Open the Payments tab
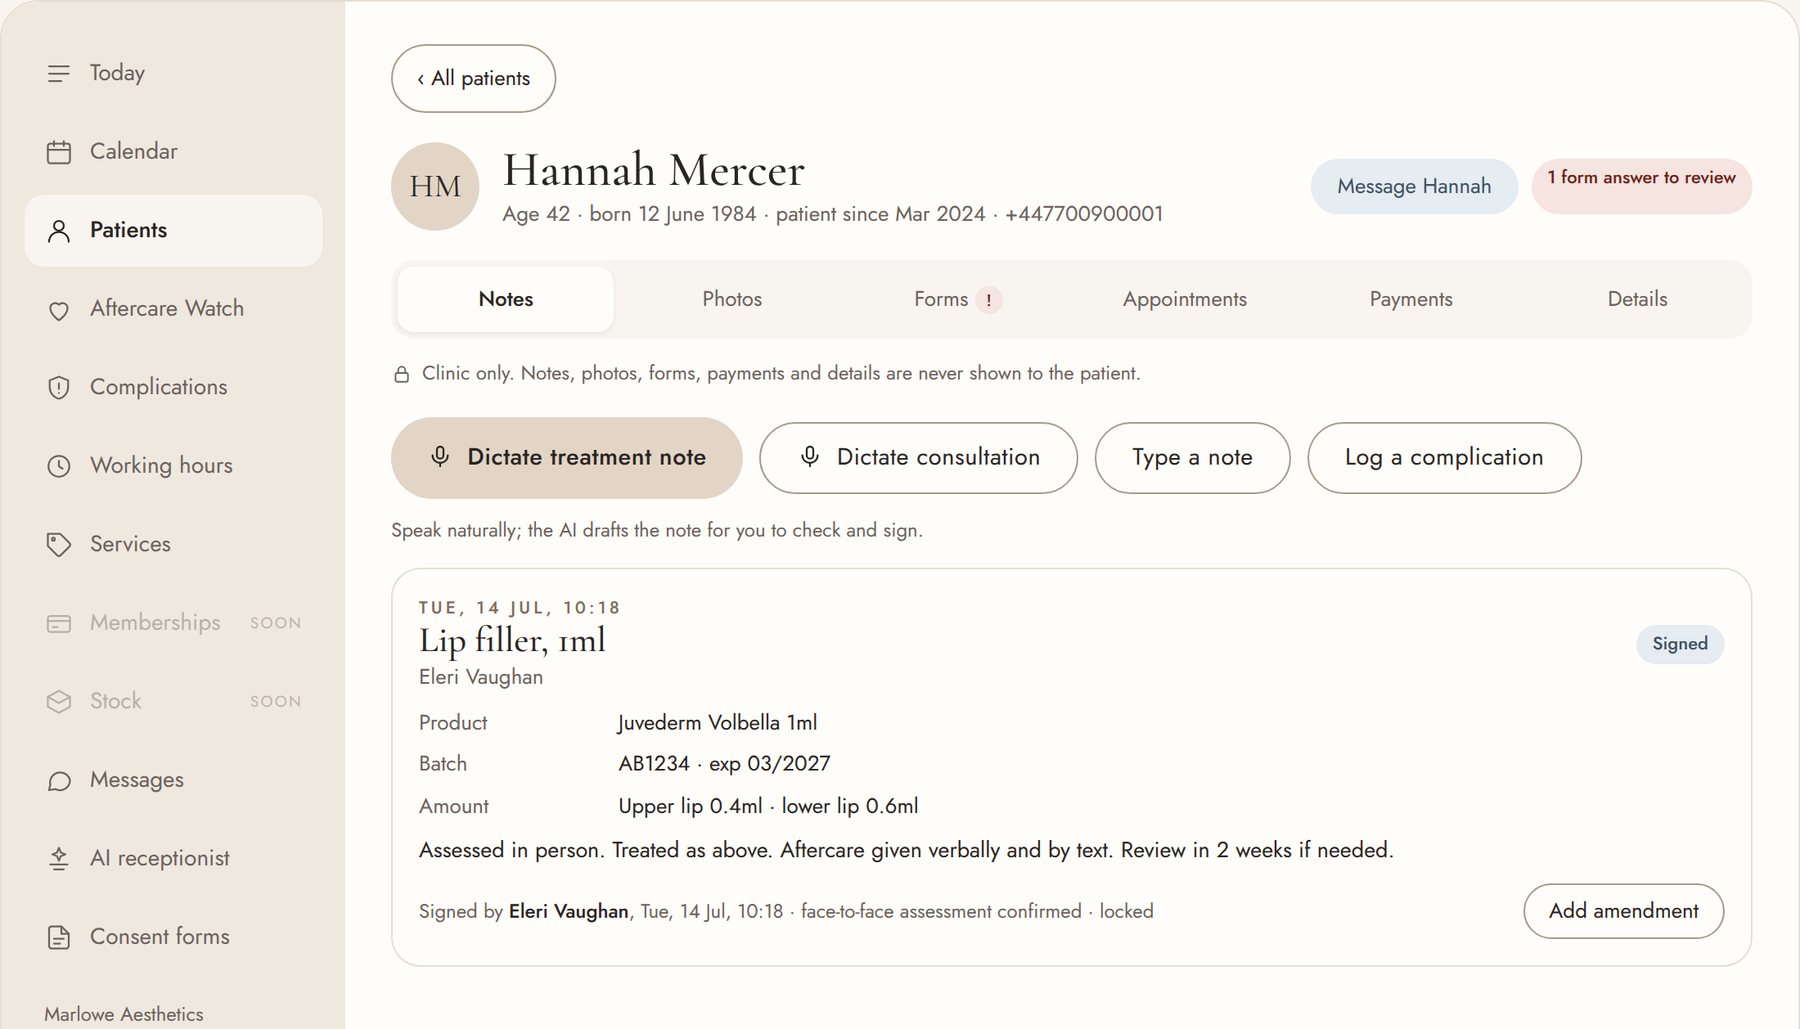Image resolution: width=1800 pixels, height=1029 pixels. coord(1410,299)
